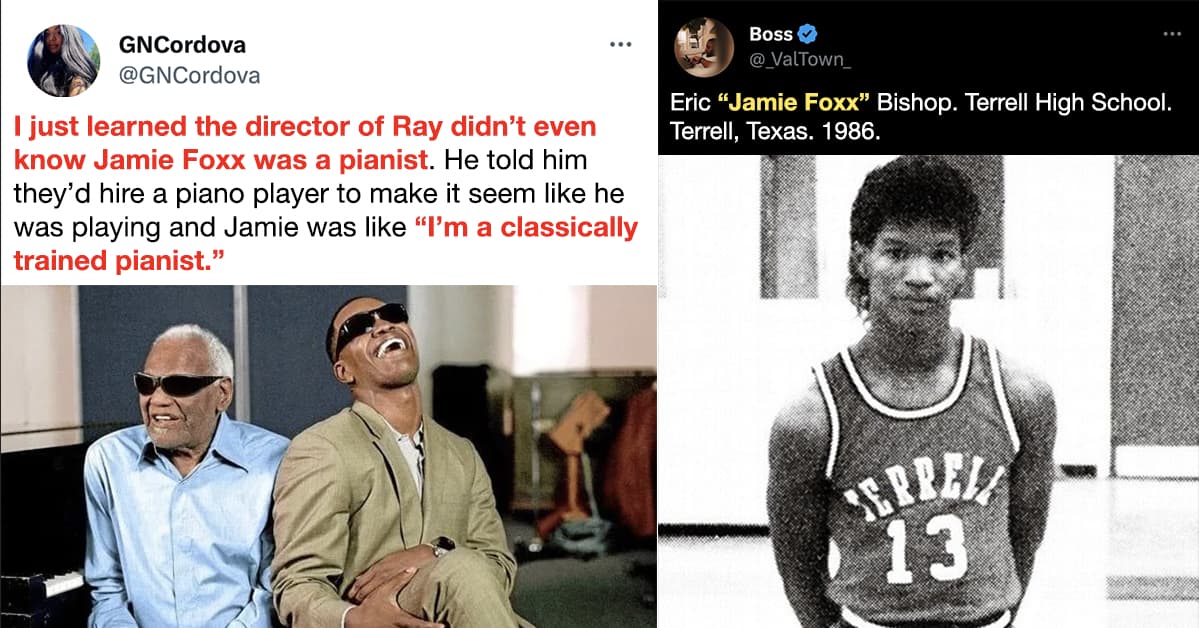Click the "Terrell, Texas. 1986." text line
This screenshot has height=628, width=1199.
[x=770, y=133]
